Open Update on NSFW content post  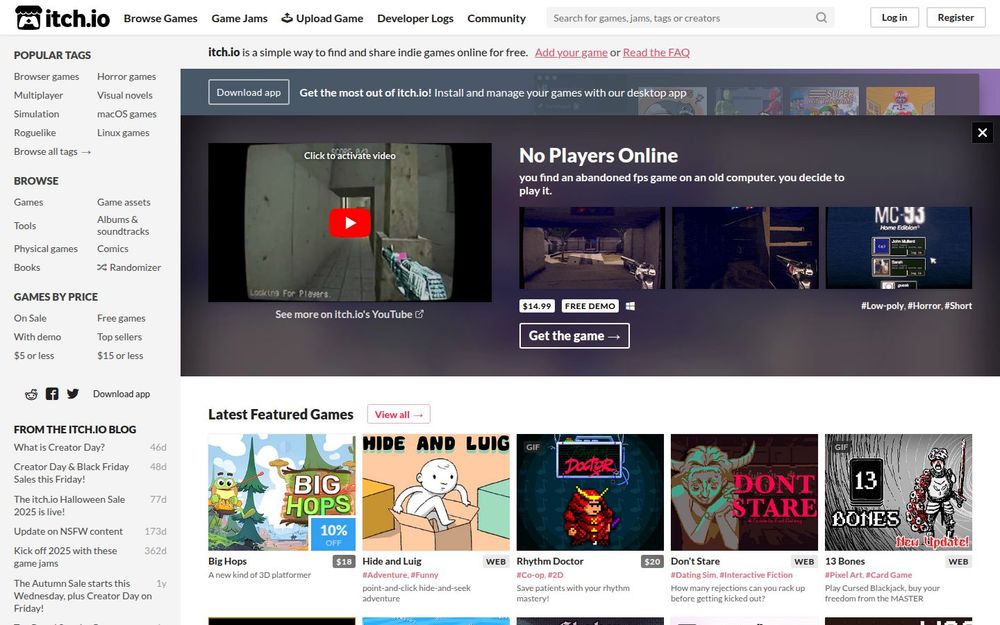click(68, 531)
